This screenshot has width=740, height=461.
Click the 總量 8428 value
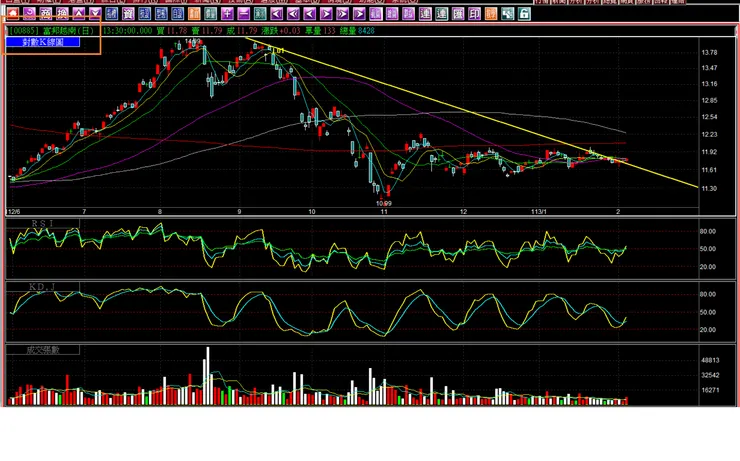tap(357, 31)
